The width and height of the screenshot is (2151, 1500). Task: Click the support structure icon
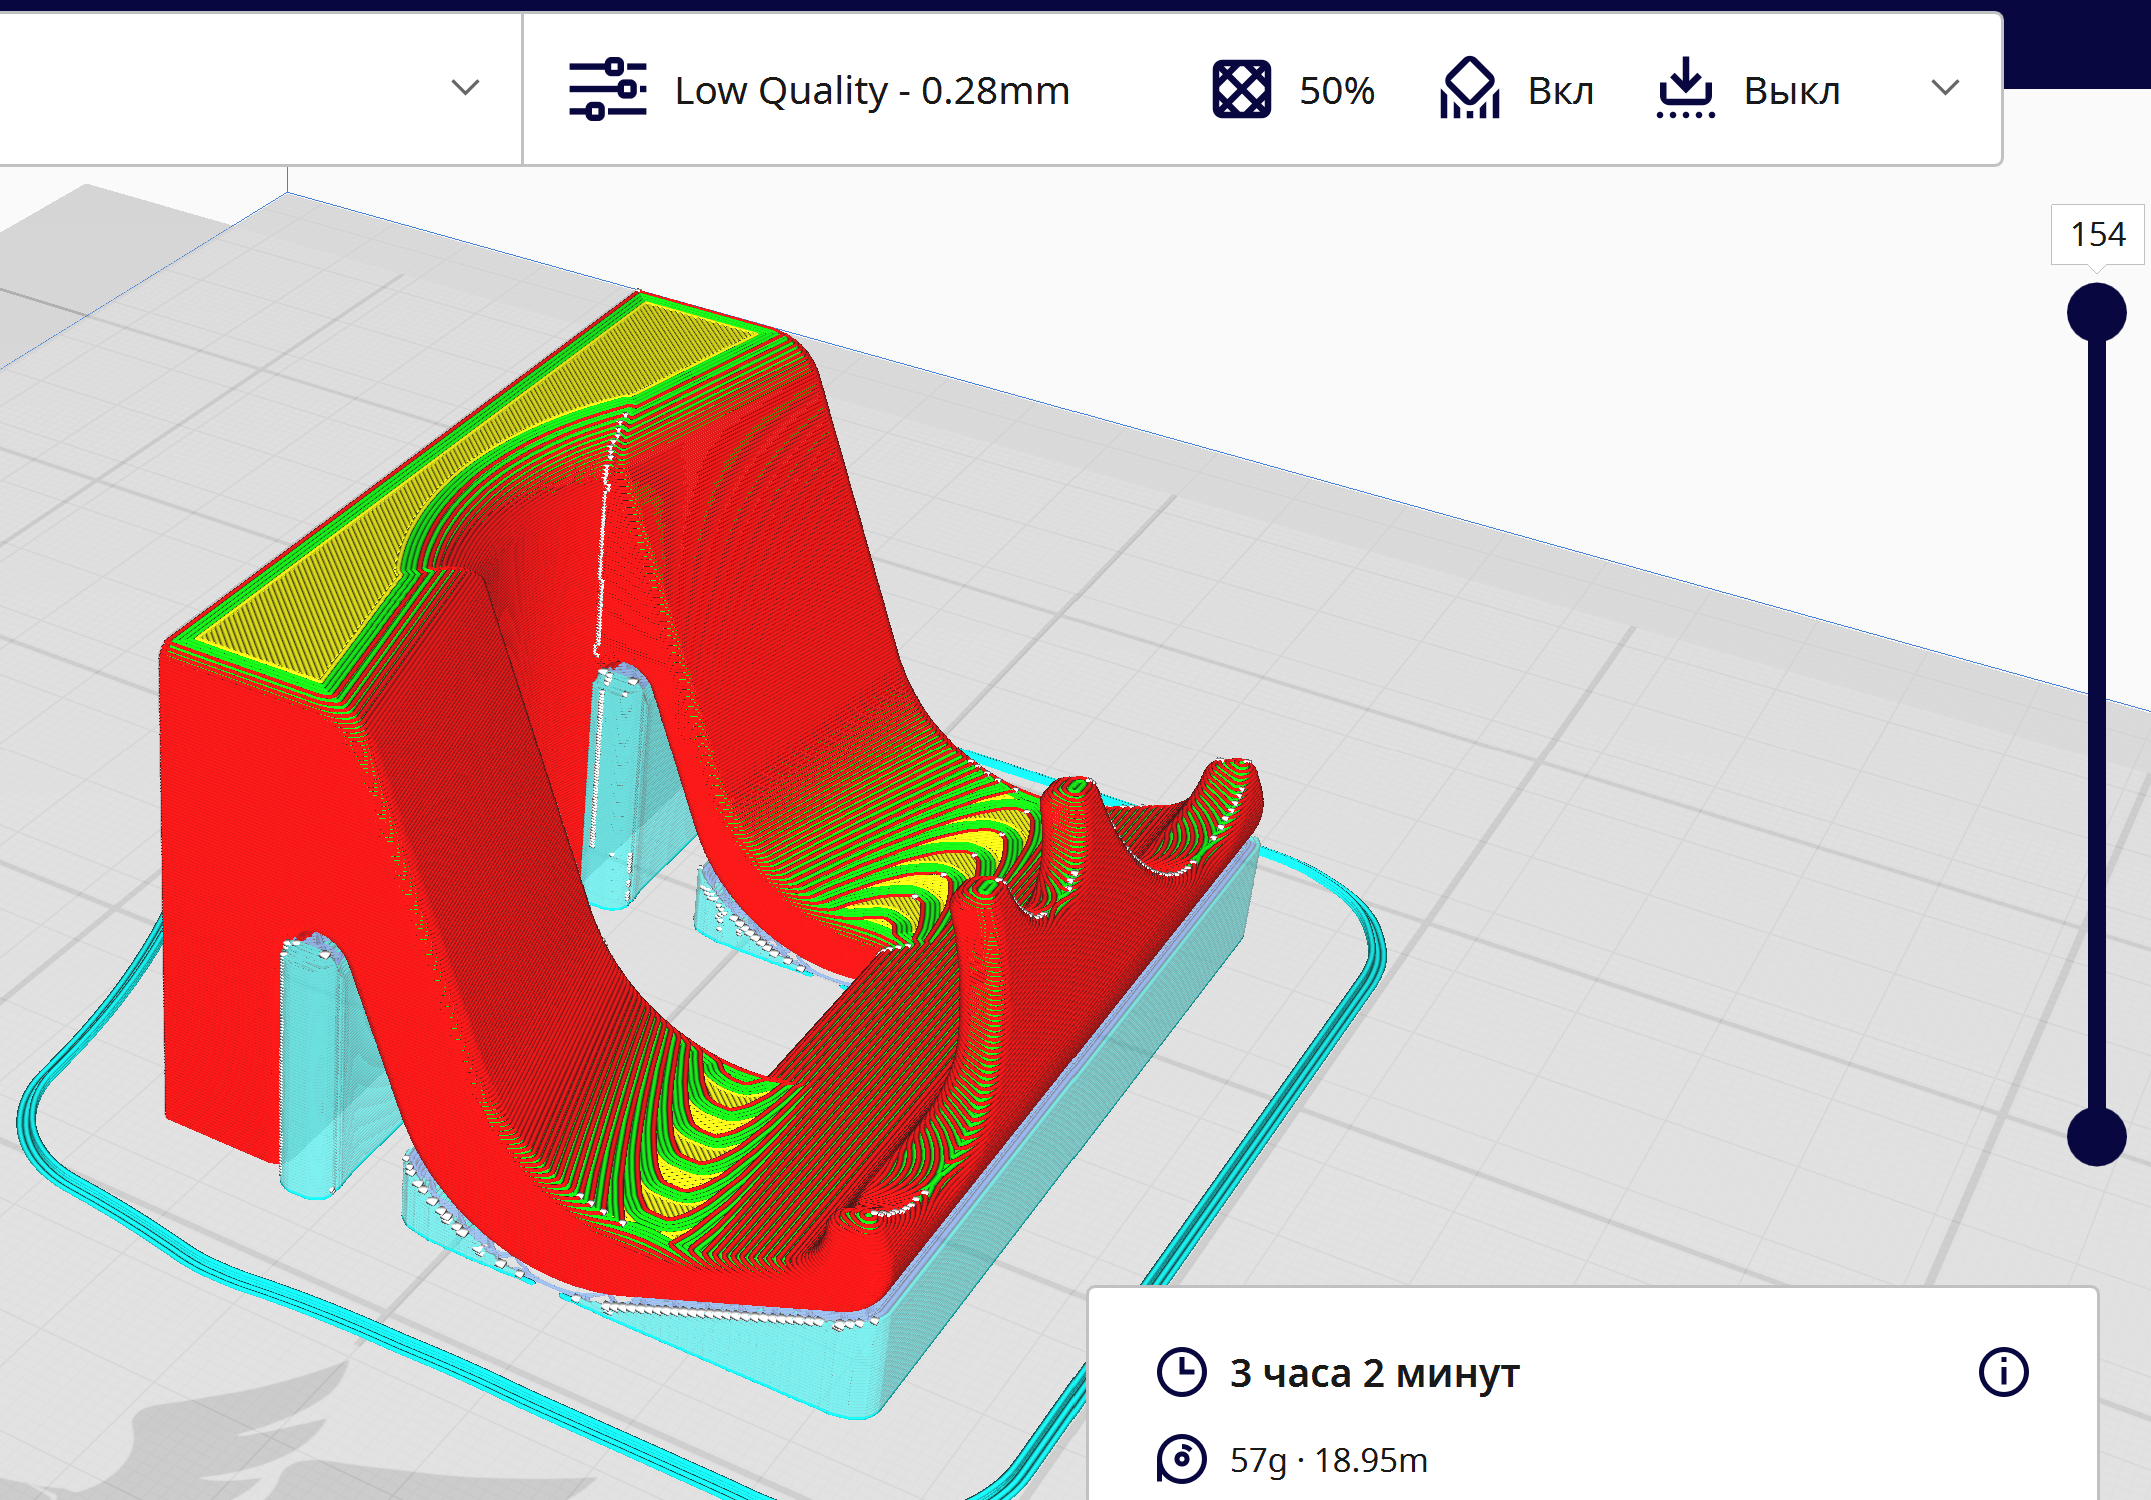1469,89
